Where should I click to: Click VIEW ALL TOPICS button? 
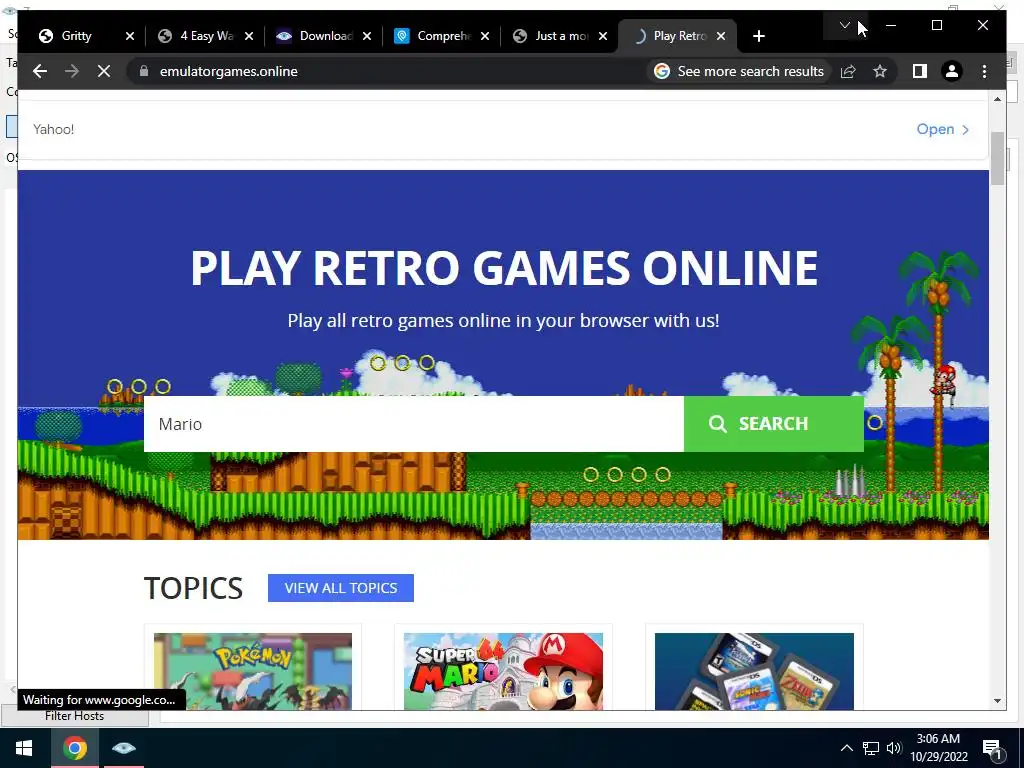pyautogui.click(x=340, y=588)
